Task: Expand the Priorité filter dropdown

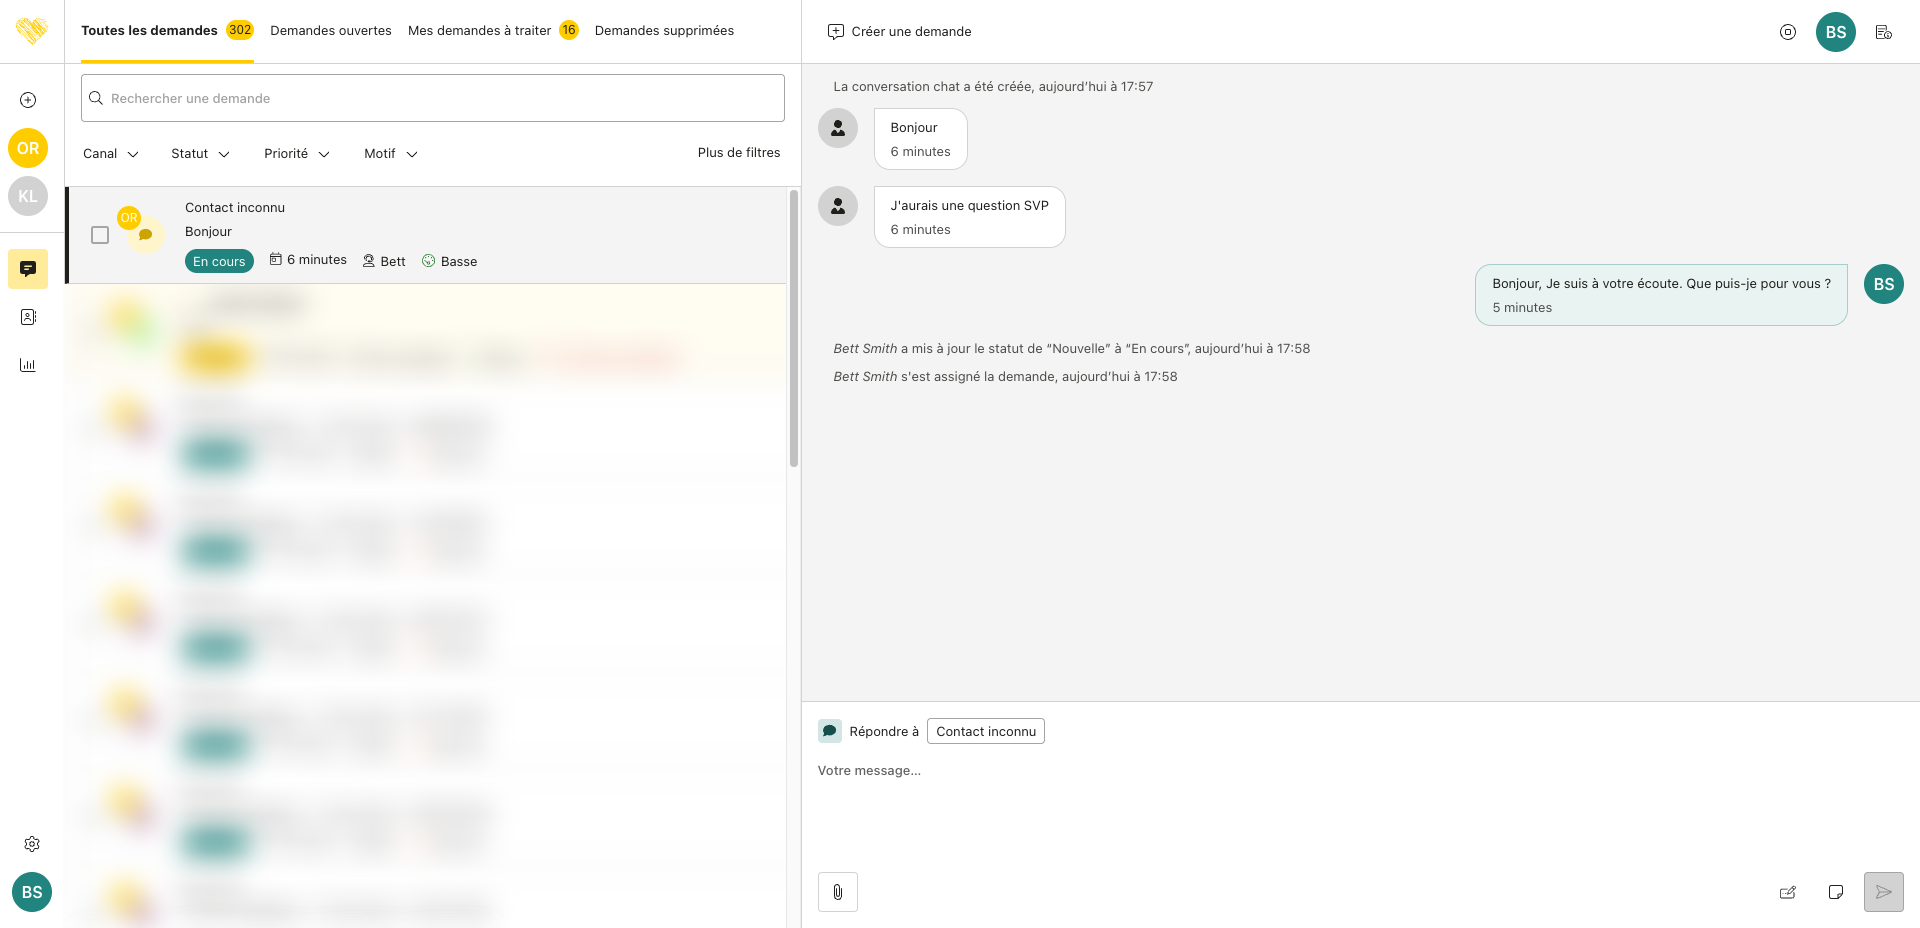Action: (x=296, y=154)
